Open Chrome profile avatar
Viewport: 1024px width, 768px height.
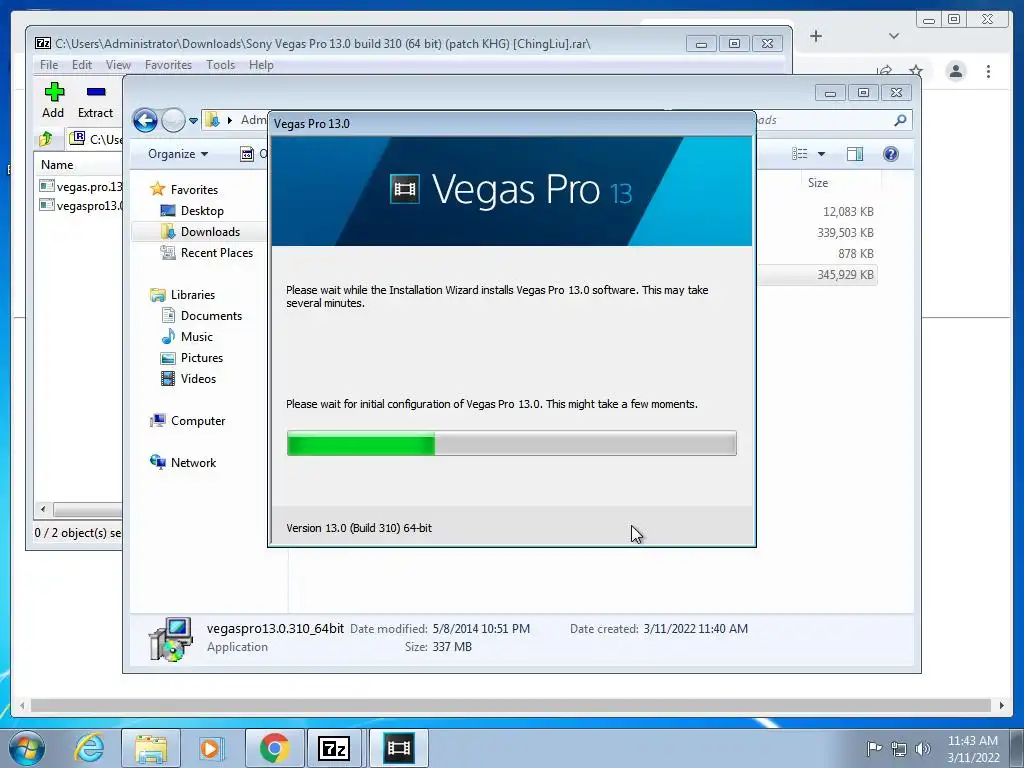click(955, 71)
